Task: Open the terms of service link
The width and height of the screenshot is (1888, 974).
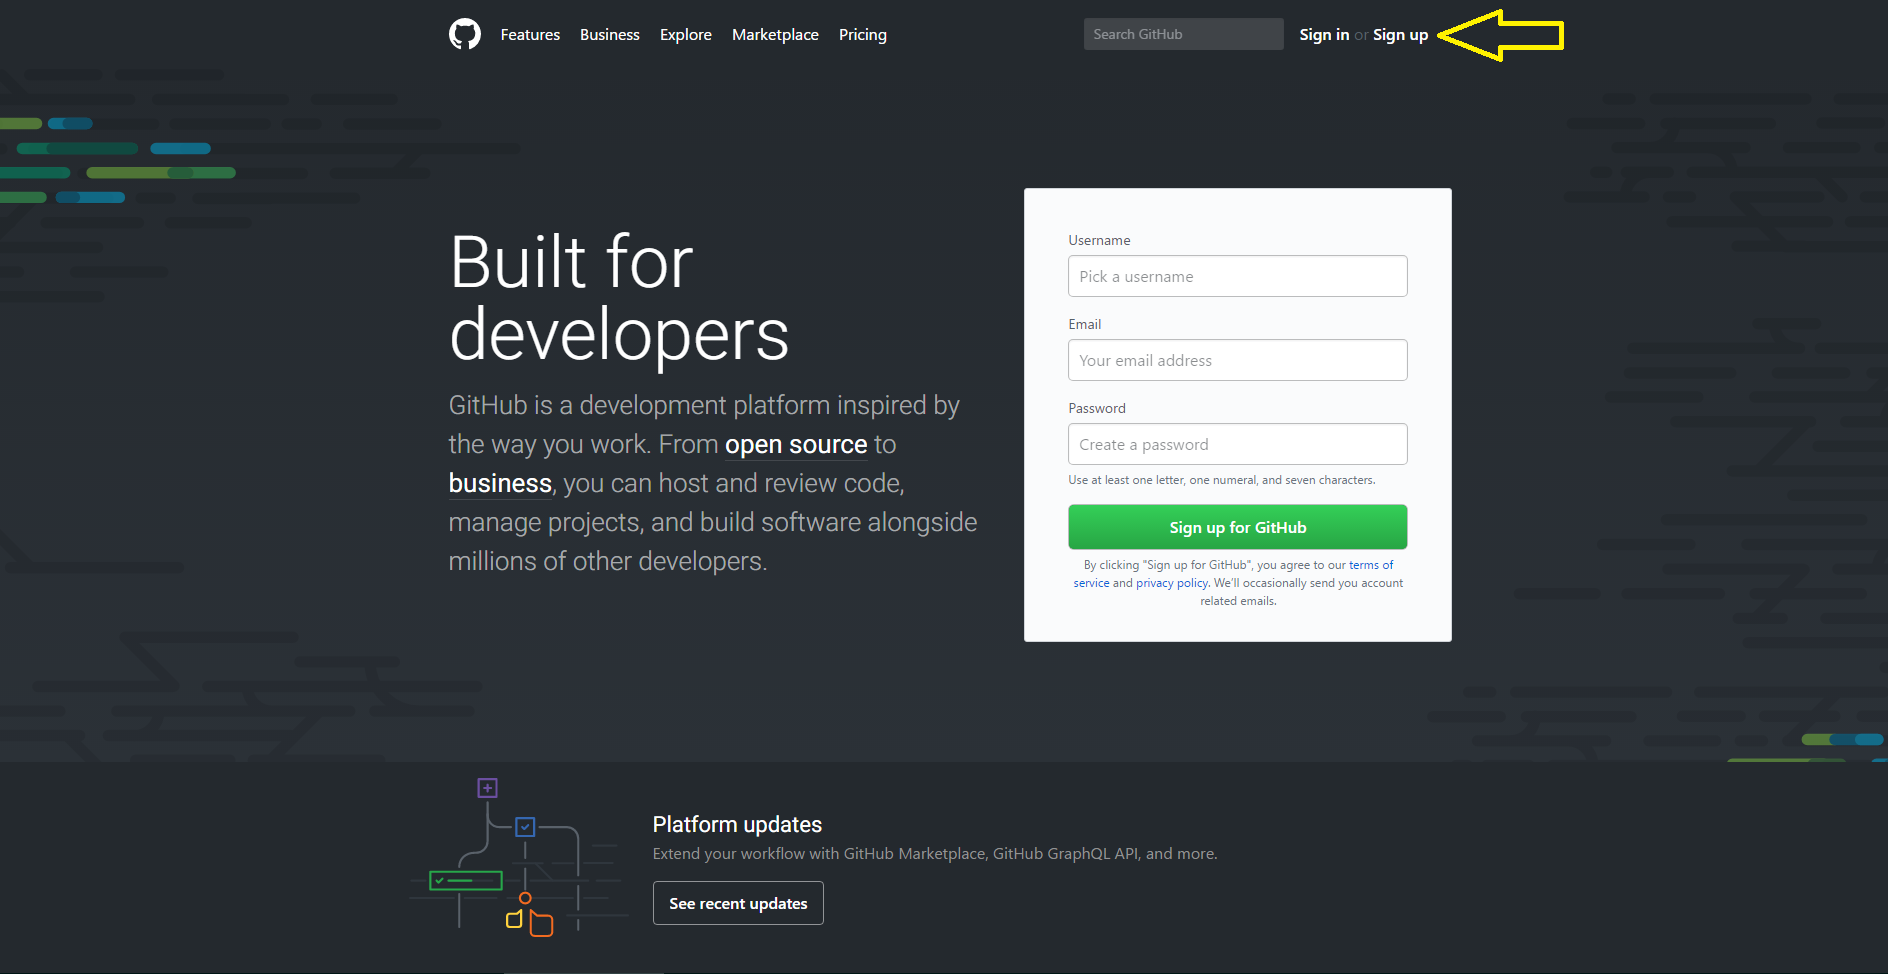Action: (1371, 565)
